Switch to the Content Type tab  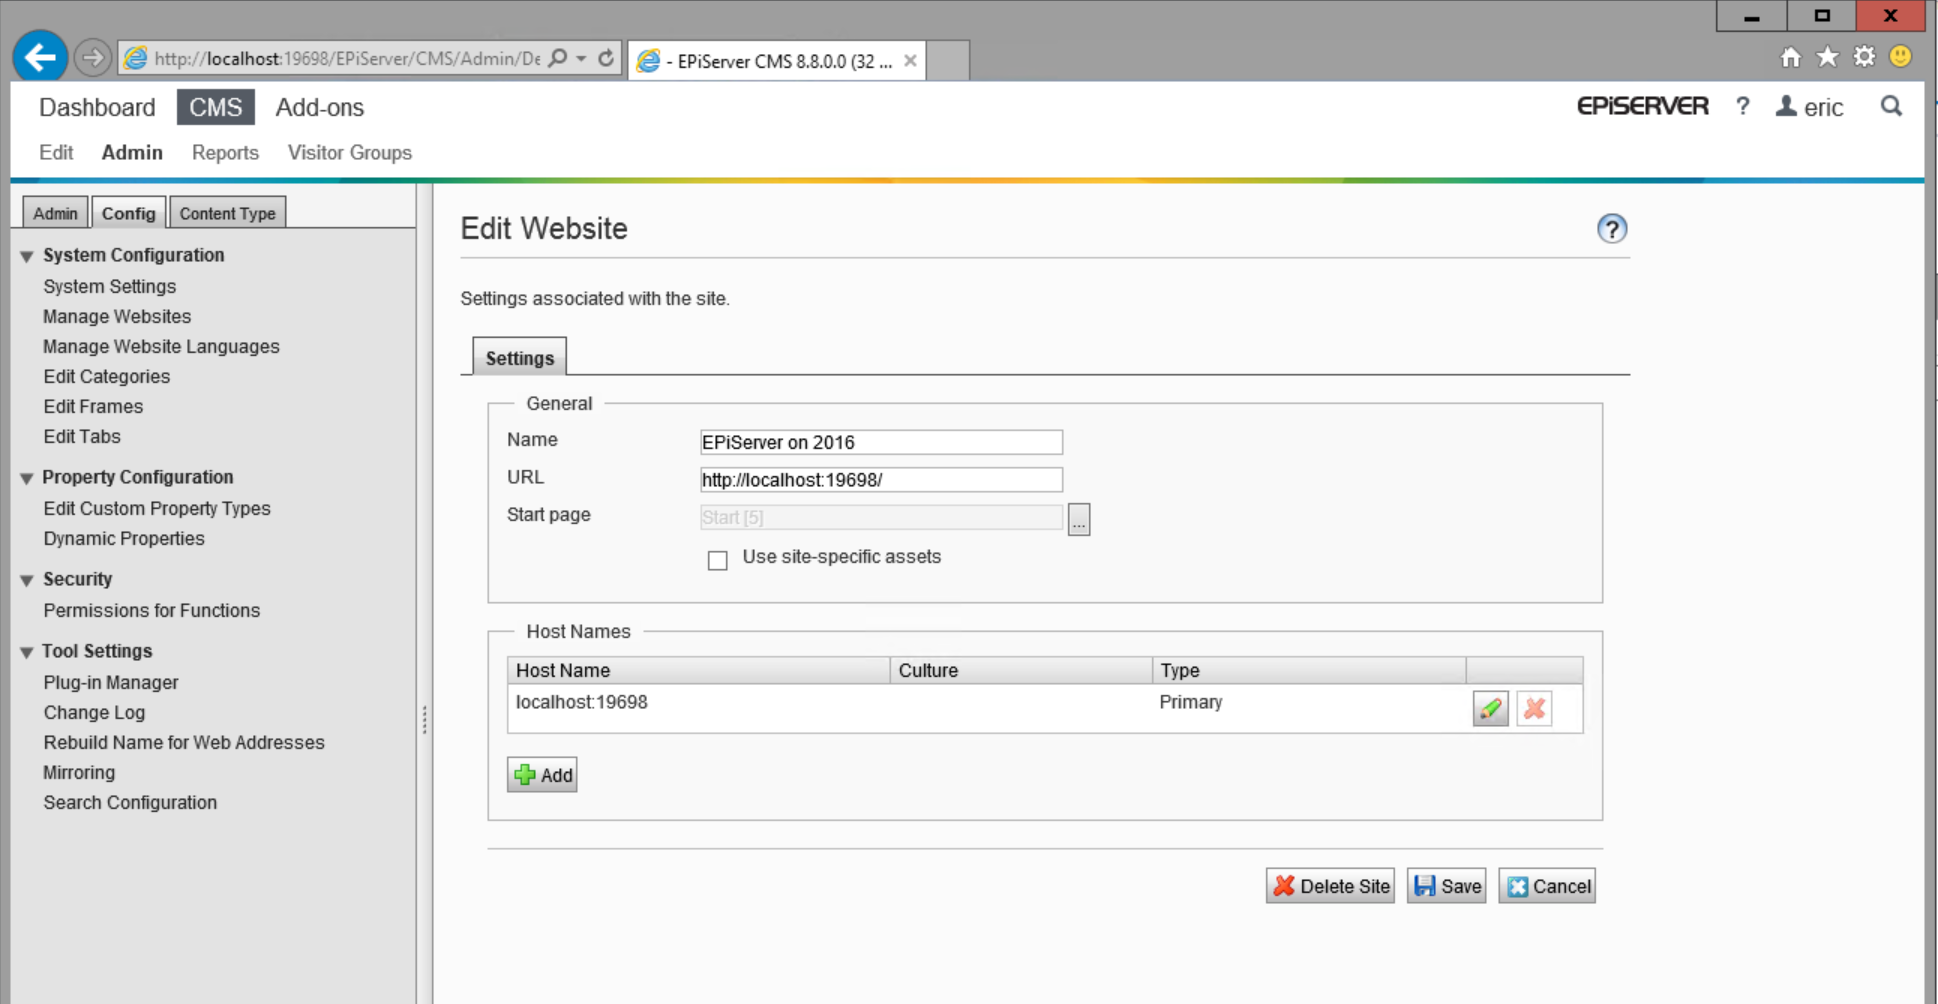pyautogui.click(x=227, y=213)
